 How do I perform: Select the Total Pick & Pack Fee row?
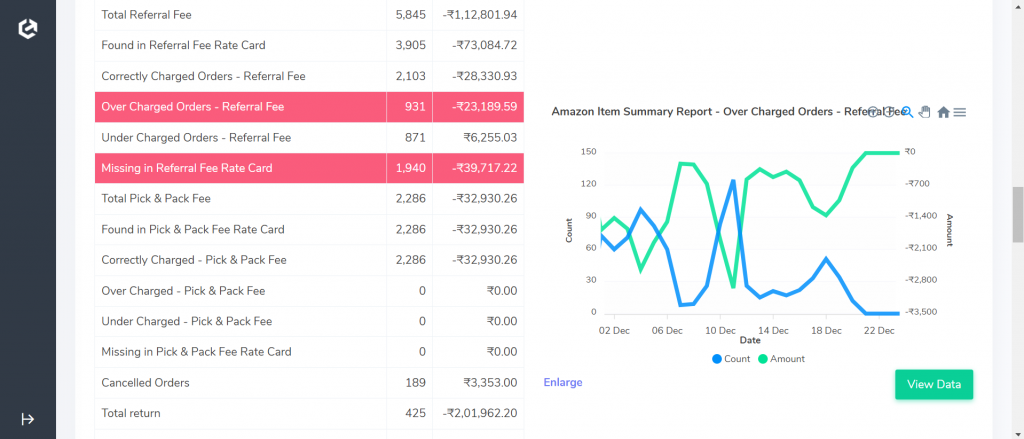coord(309,199)
